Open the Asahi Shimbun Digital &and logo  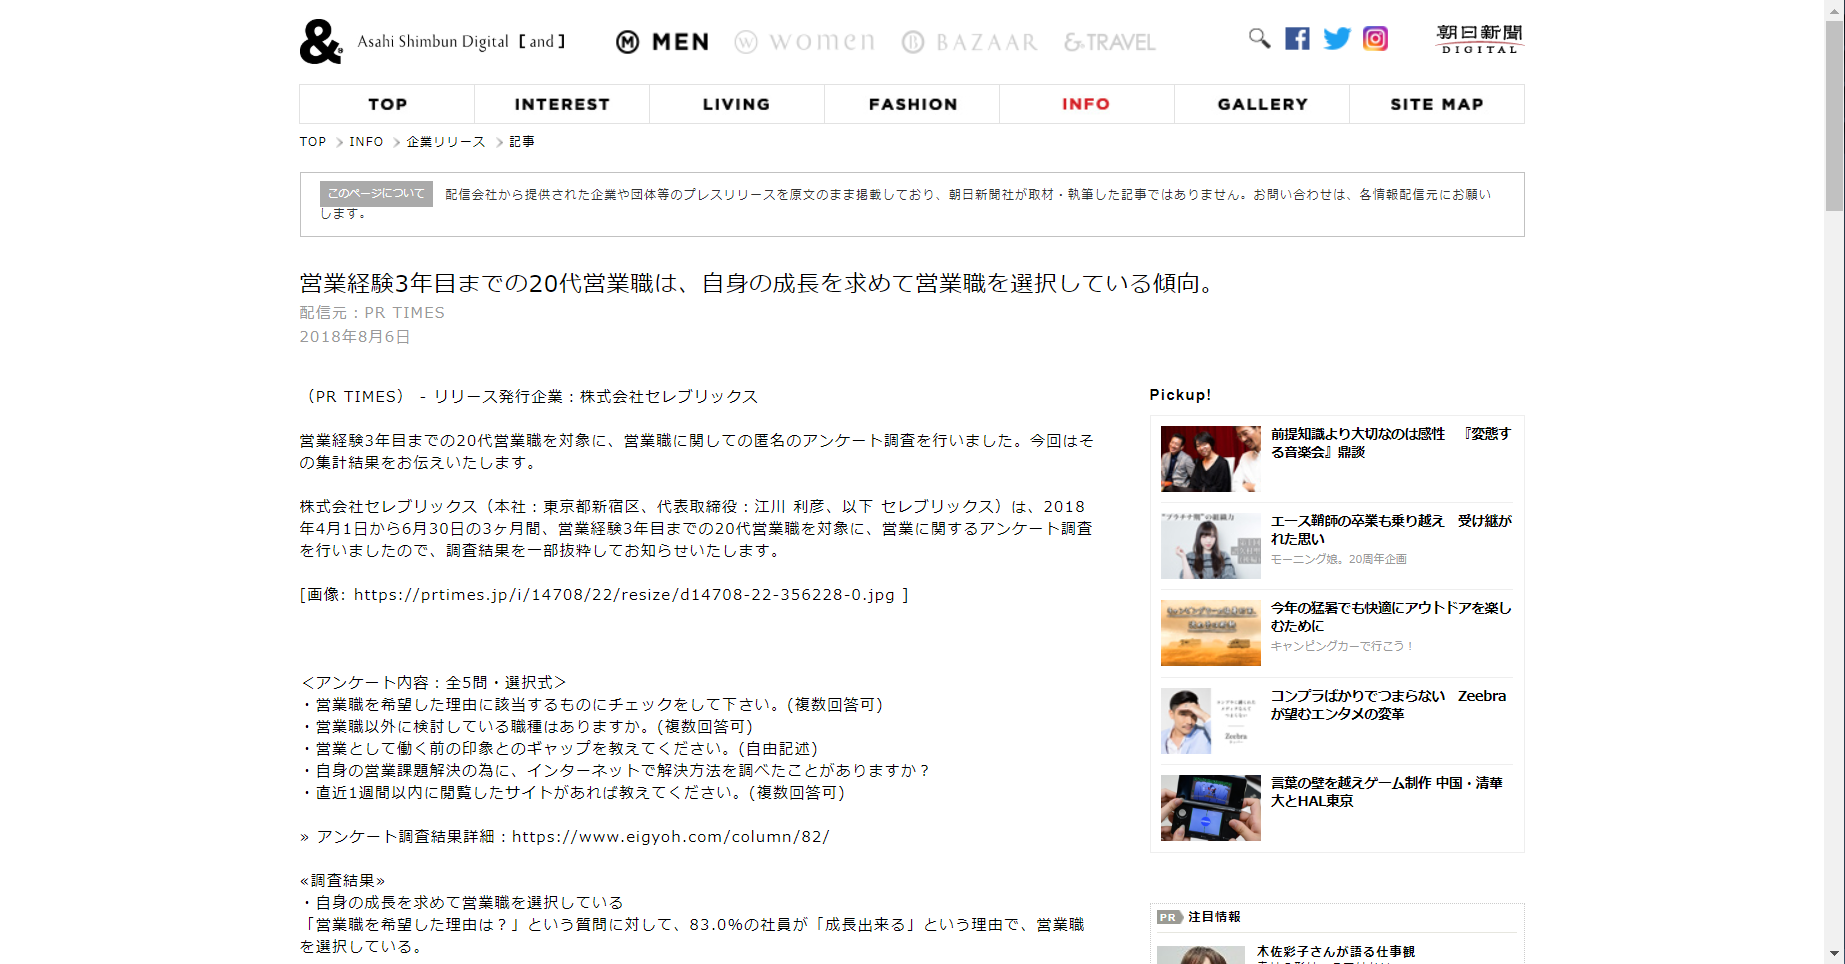coord(432,42)
